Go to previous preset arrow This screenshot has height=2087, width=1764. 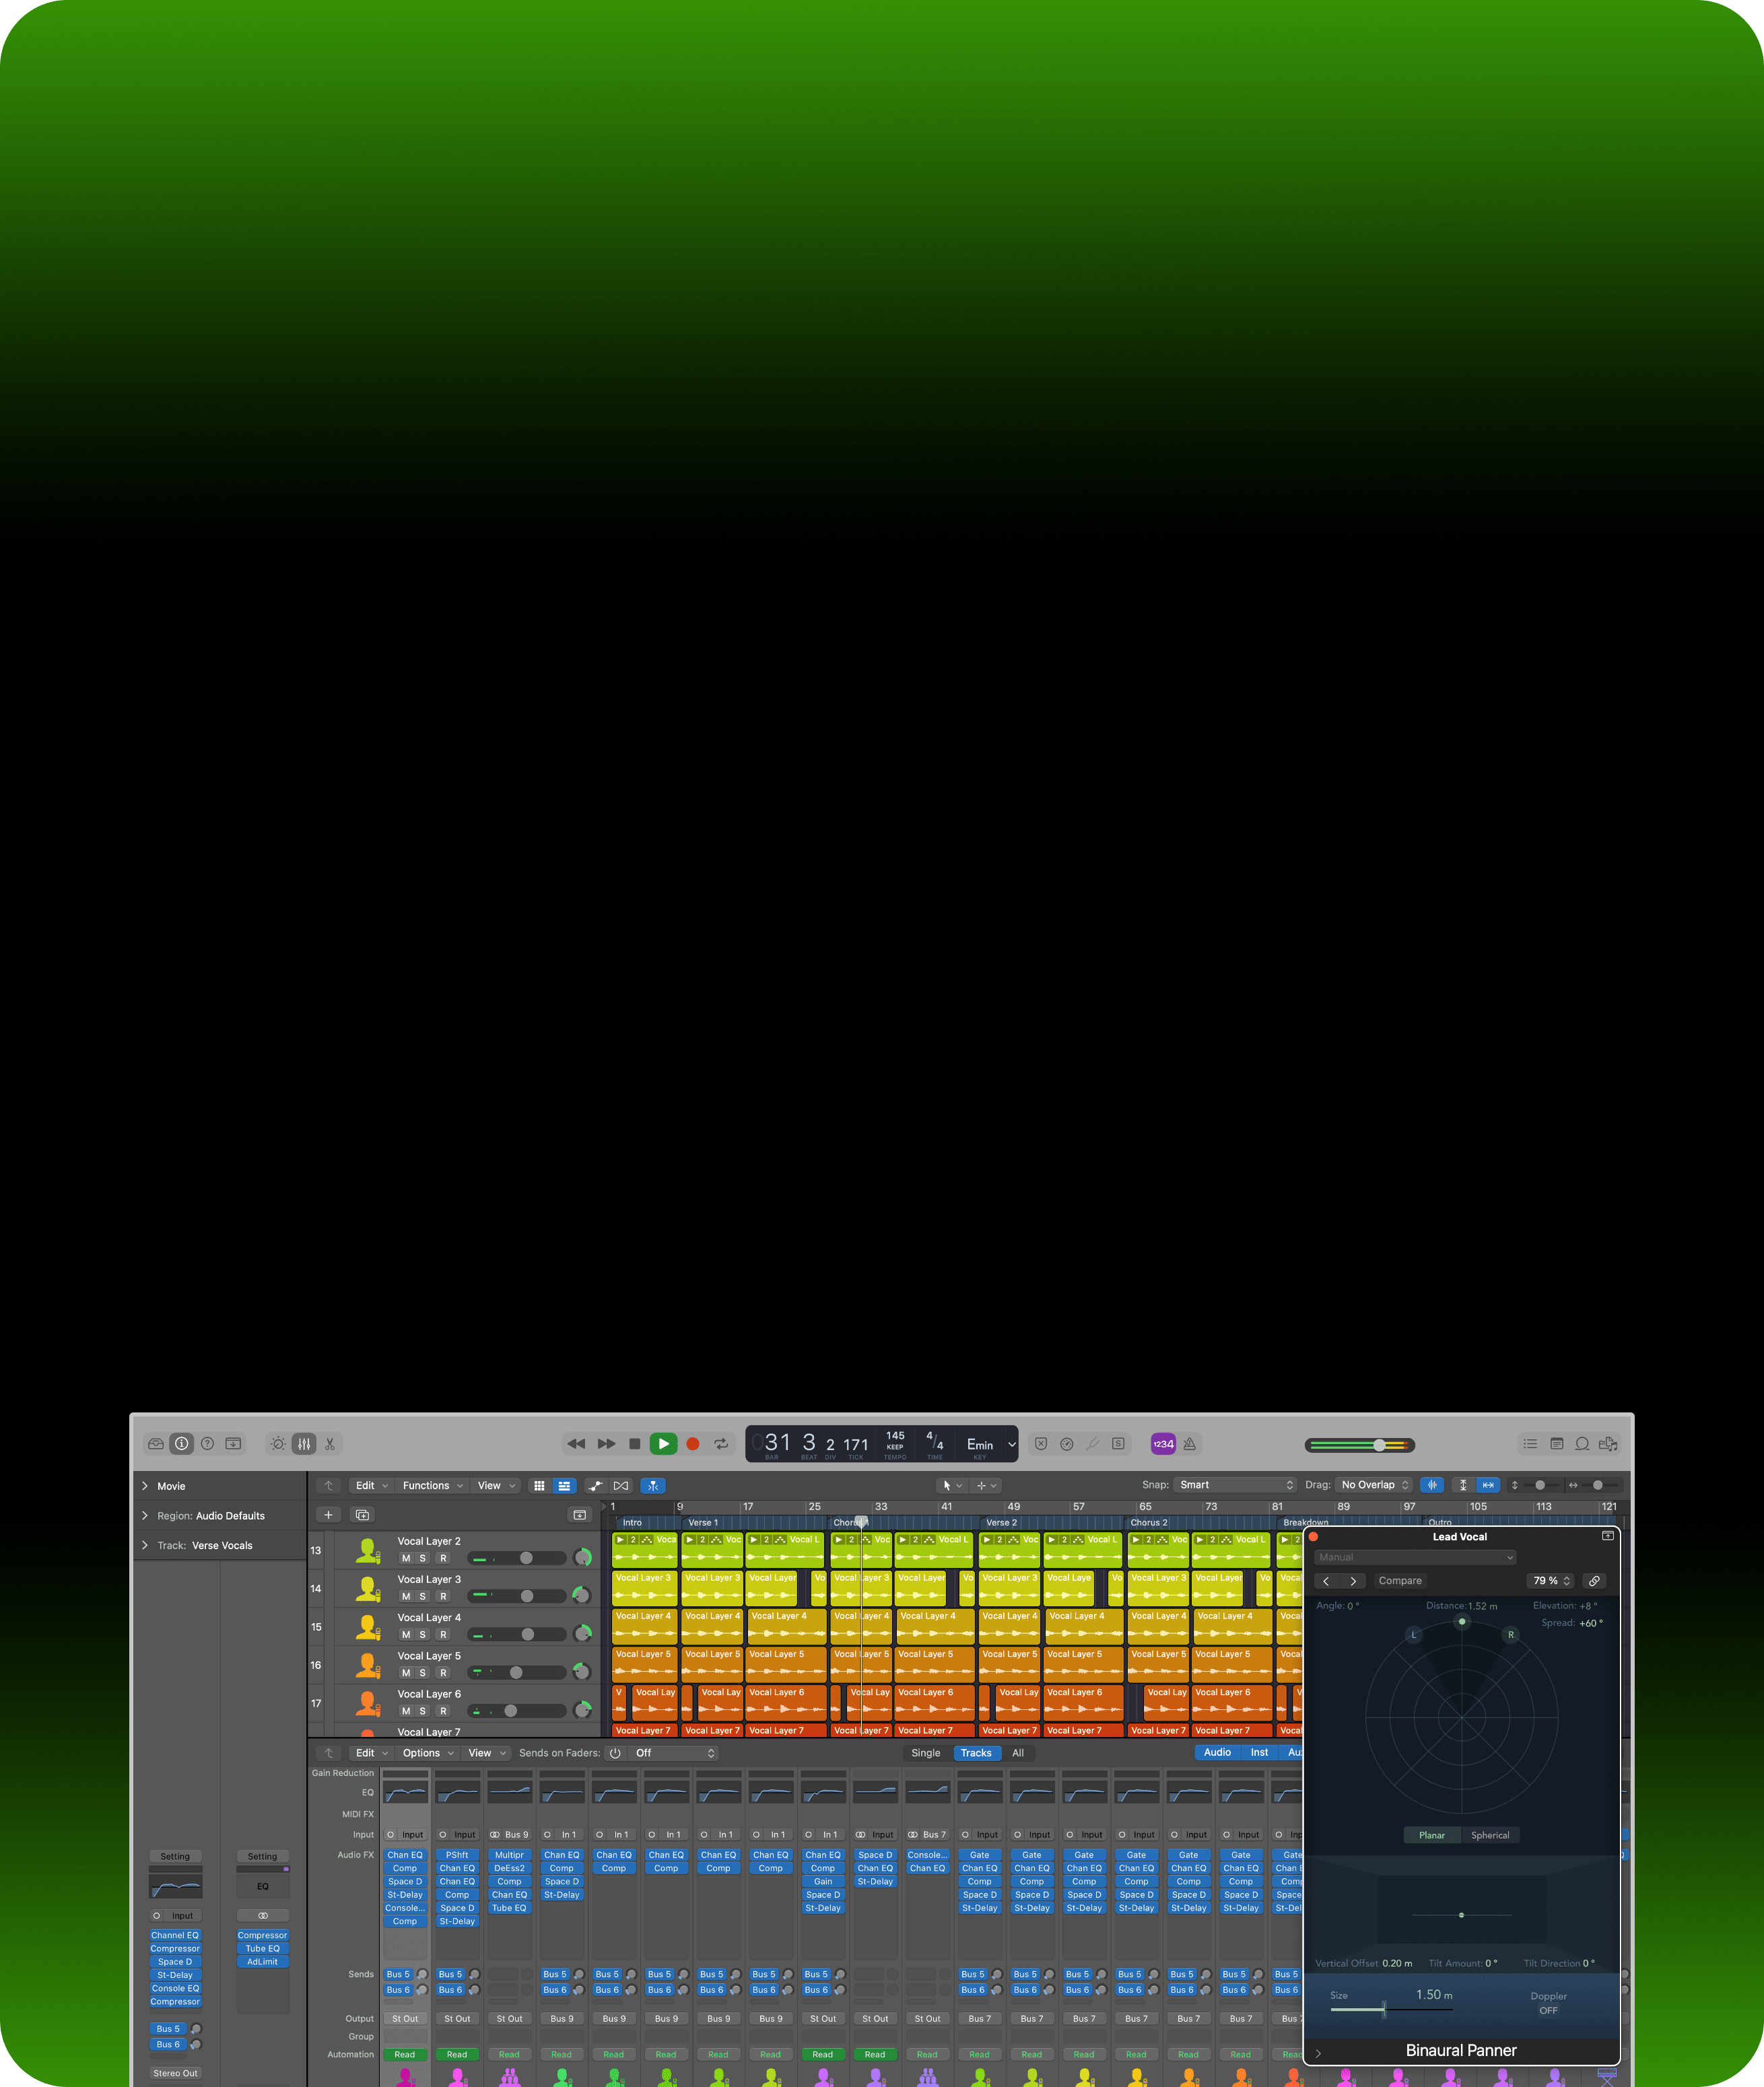pos(1326,1581)
